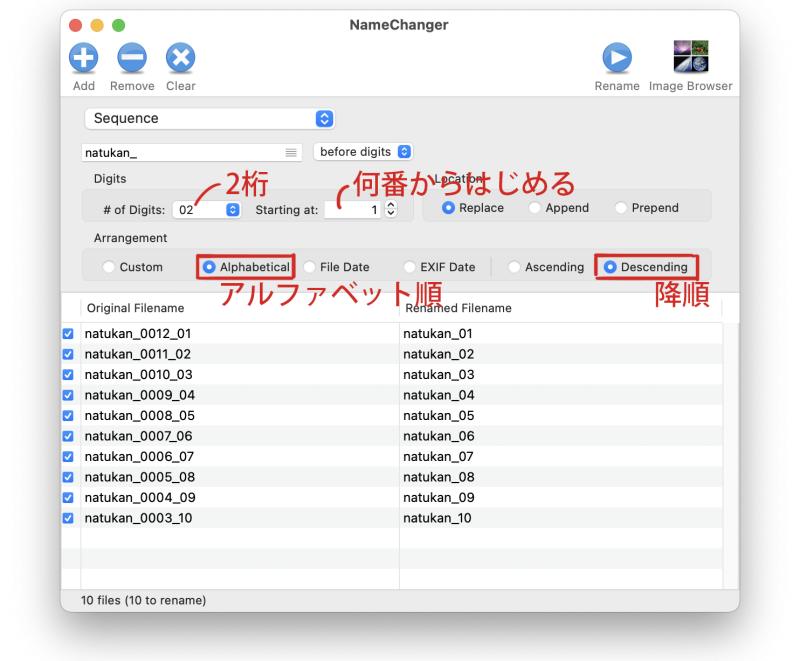
Task: Click the Rename play arrow icon
Action: tap(617, 58)
